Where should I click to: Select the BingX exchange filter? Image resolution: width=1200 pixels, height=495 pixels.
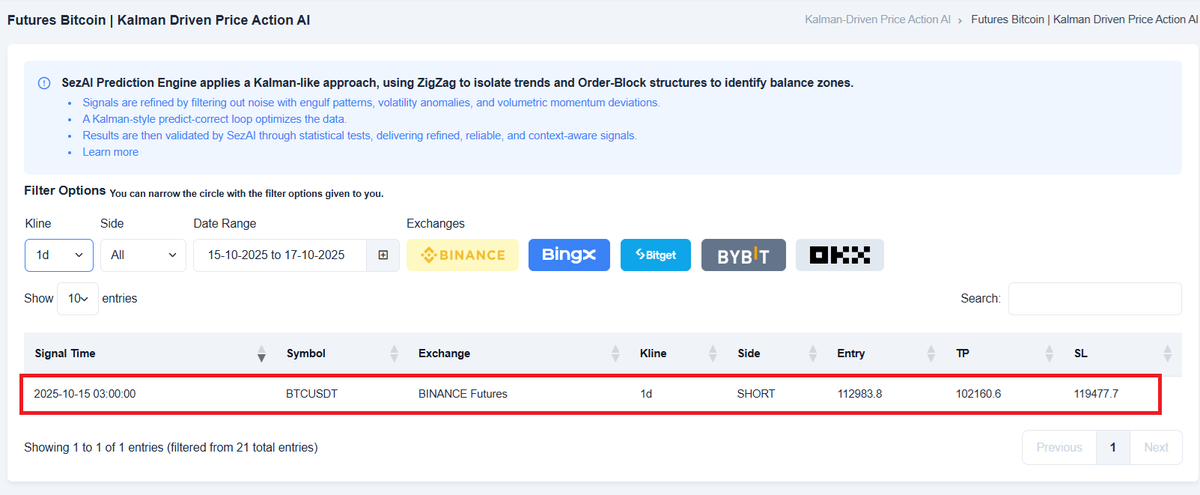(569, 255)
